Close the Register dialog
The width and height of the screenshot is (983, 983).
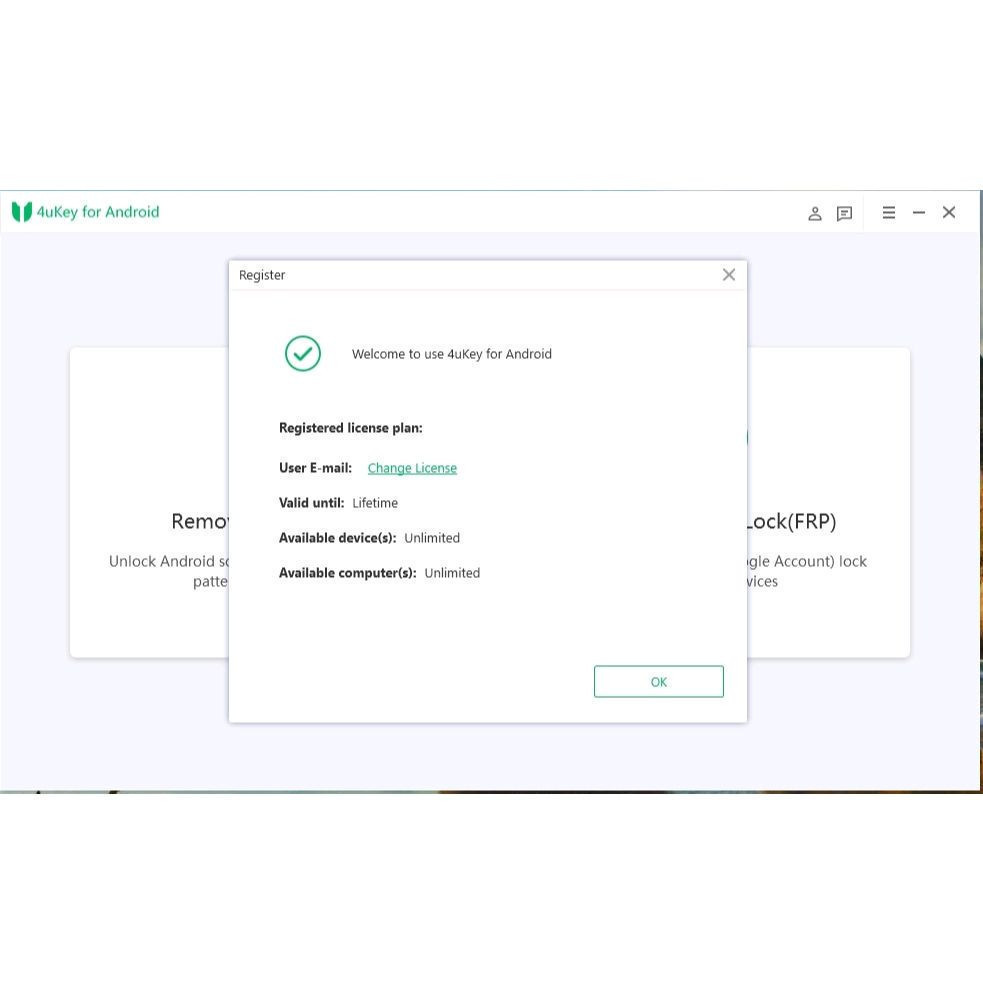pos(728,275)
